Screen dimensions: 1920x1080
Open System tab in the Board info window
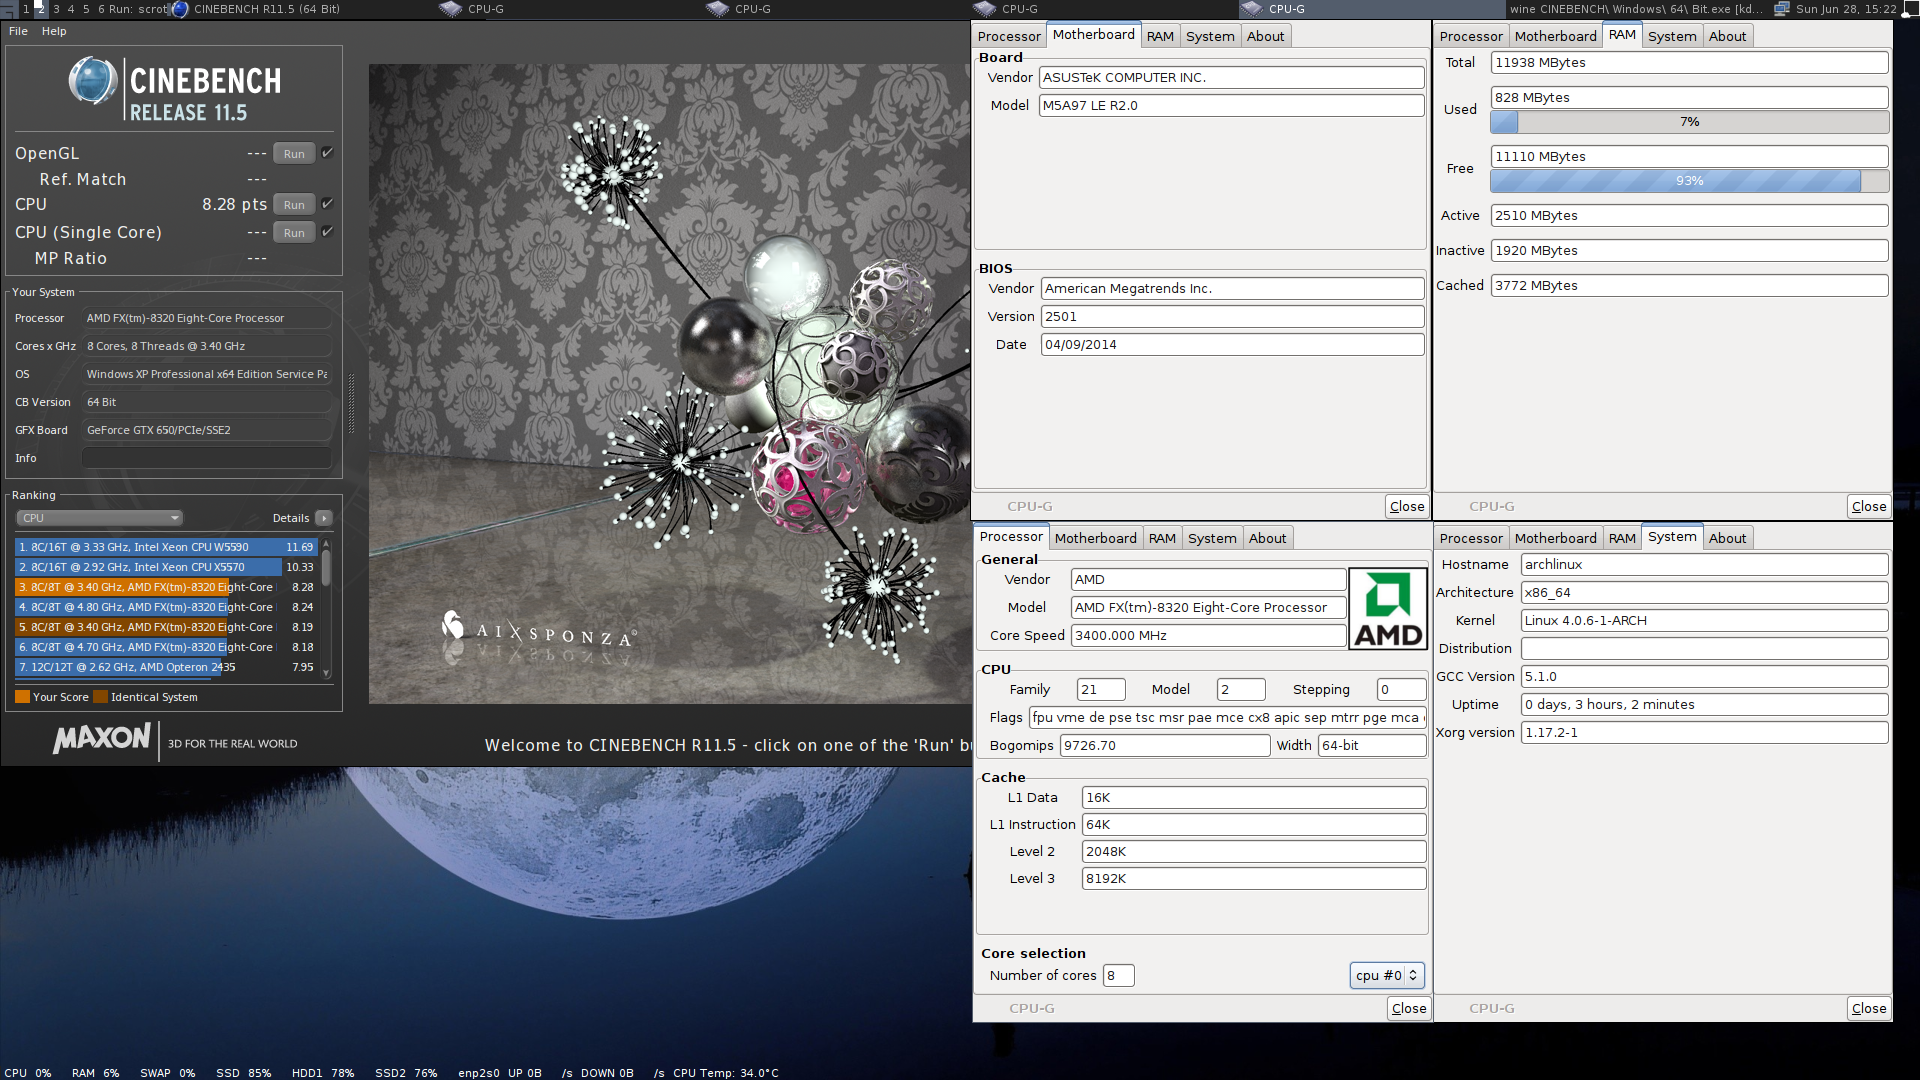[x=1210, y=36]
